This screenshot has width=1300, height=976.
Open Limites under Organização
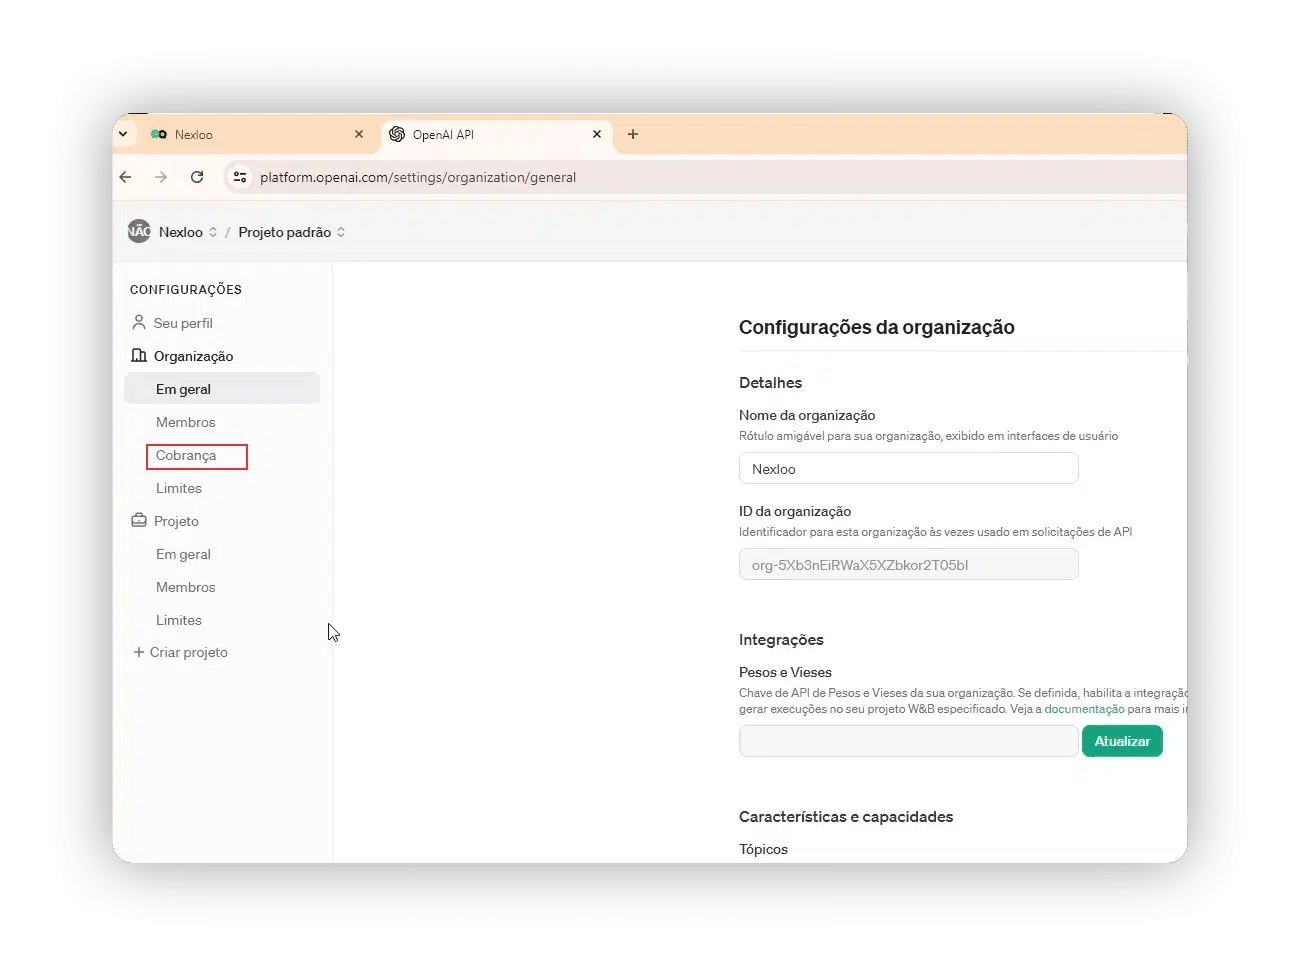point(179,488)
